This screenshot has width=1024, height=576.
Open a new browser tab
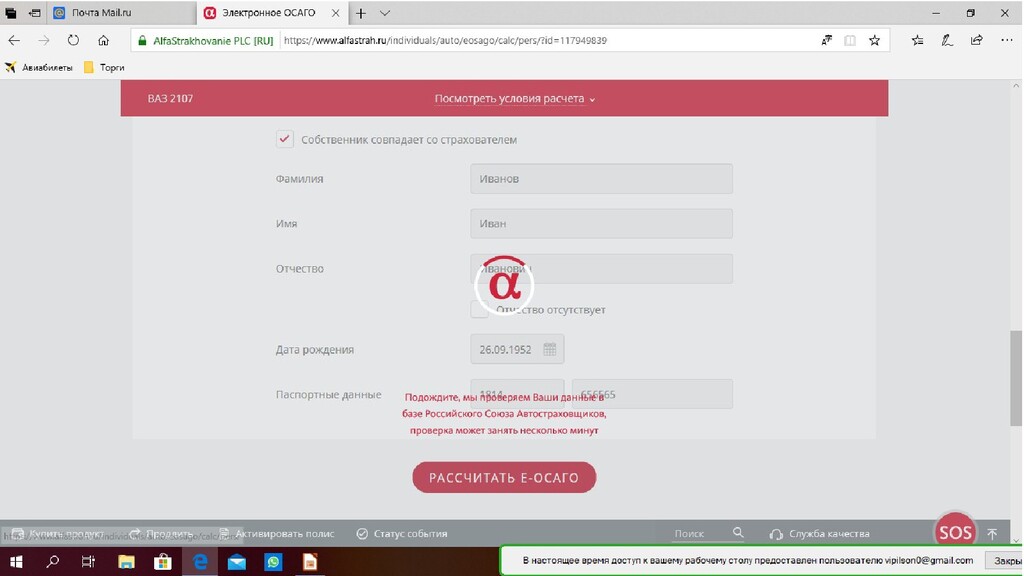(x=360, y=13)
